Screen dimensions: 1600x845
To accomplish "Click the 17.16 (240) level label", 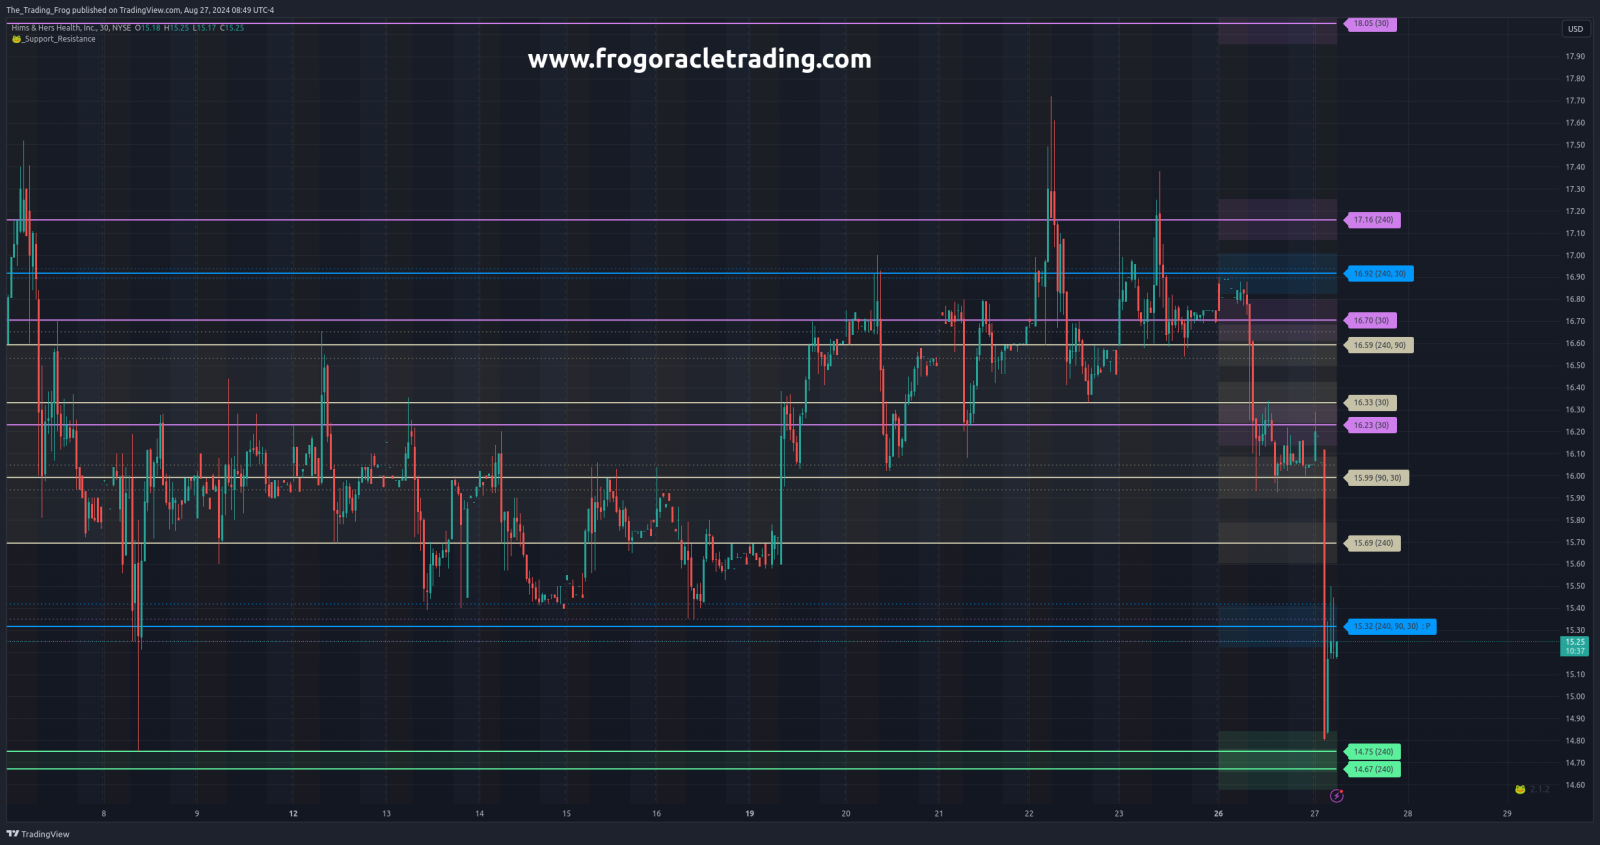I will point(1373,220).
